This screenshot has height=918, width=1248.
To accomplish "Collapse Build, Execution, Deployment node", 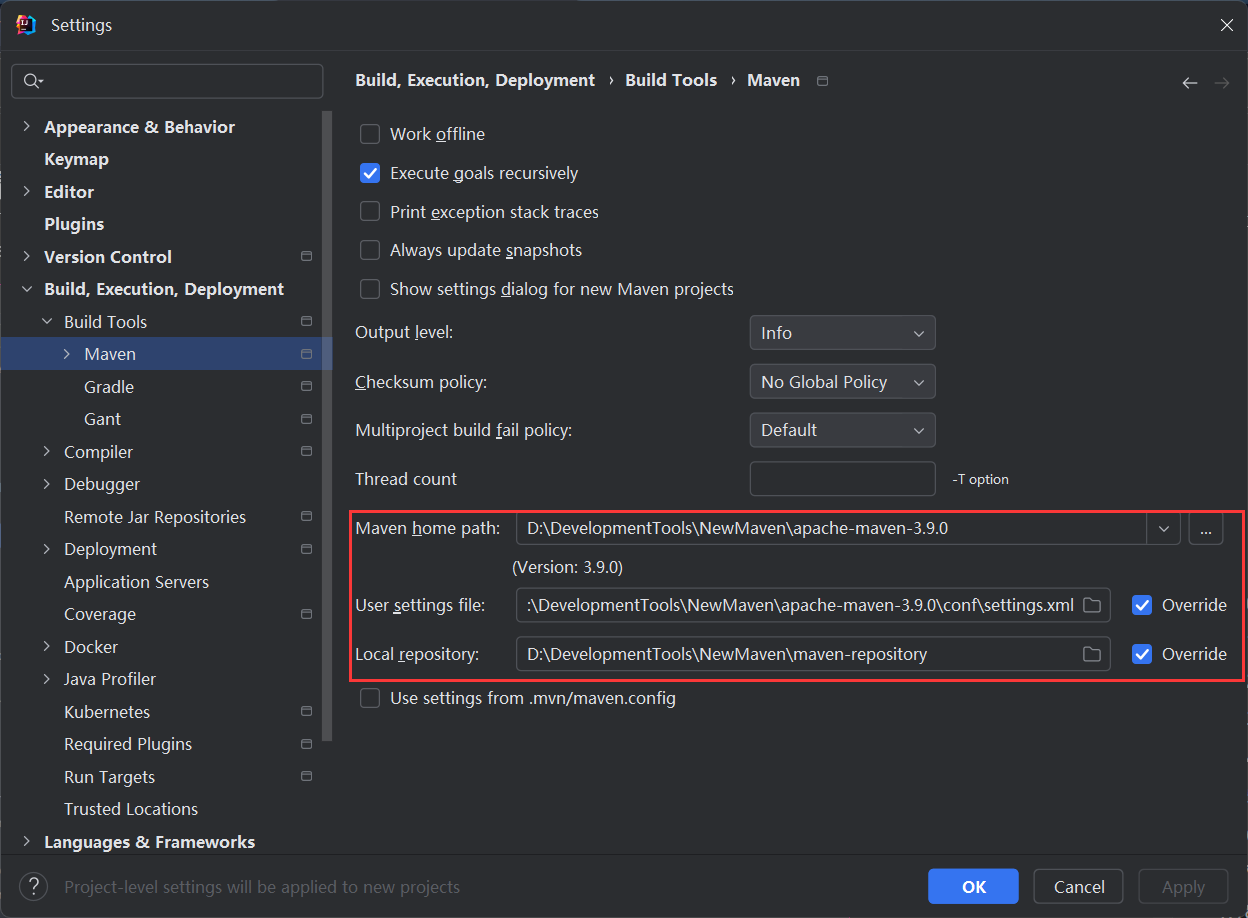I will click(x=27, y=289).
